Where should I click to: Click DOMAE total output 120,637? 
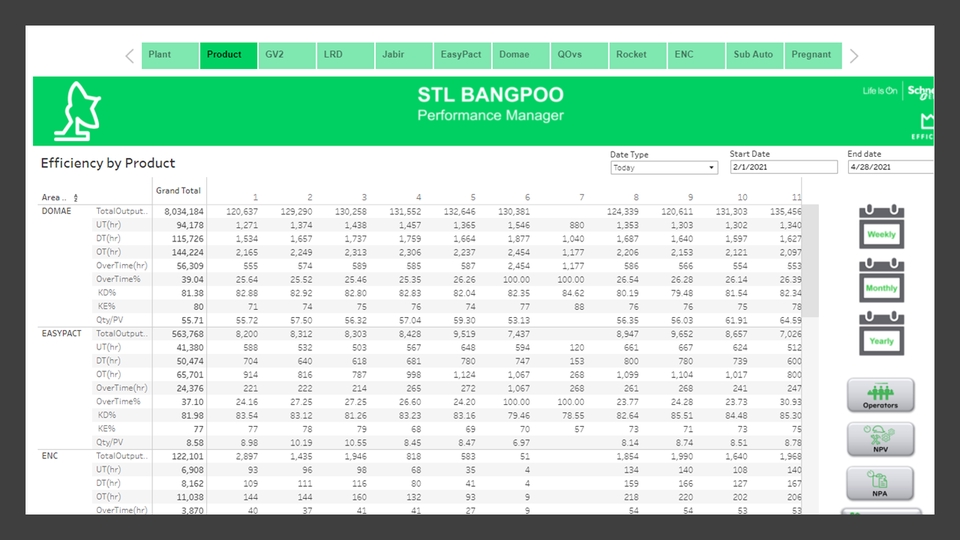click(242, 212)
